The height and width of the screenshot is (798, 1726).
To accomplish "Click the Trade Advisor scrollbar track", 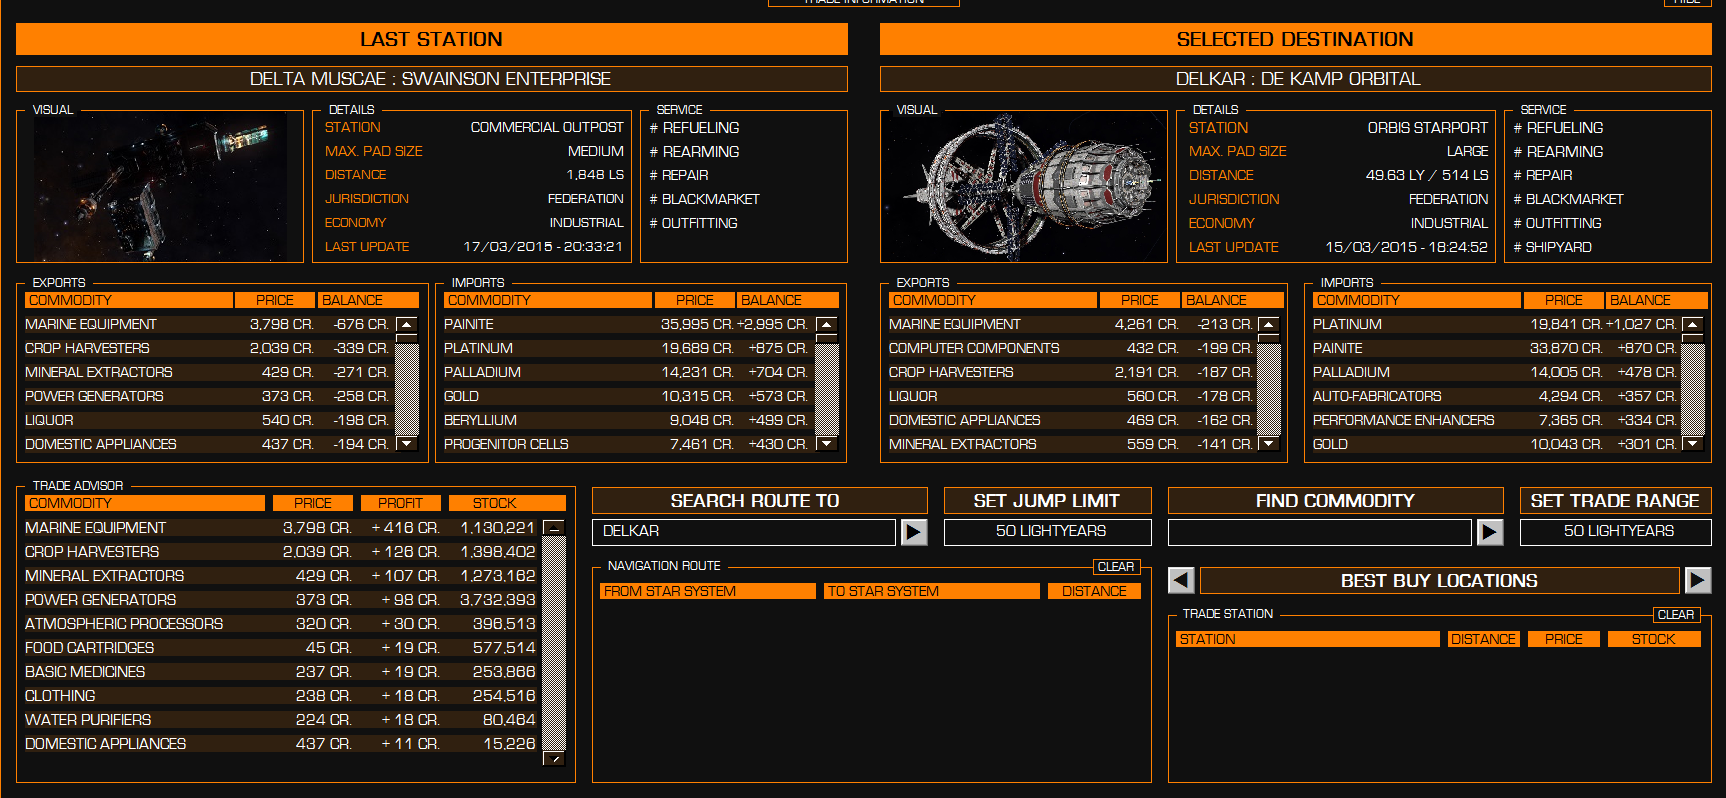I will pyautogui.click(x=554, y=643).
